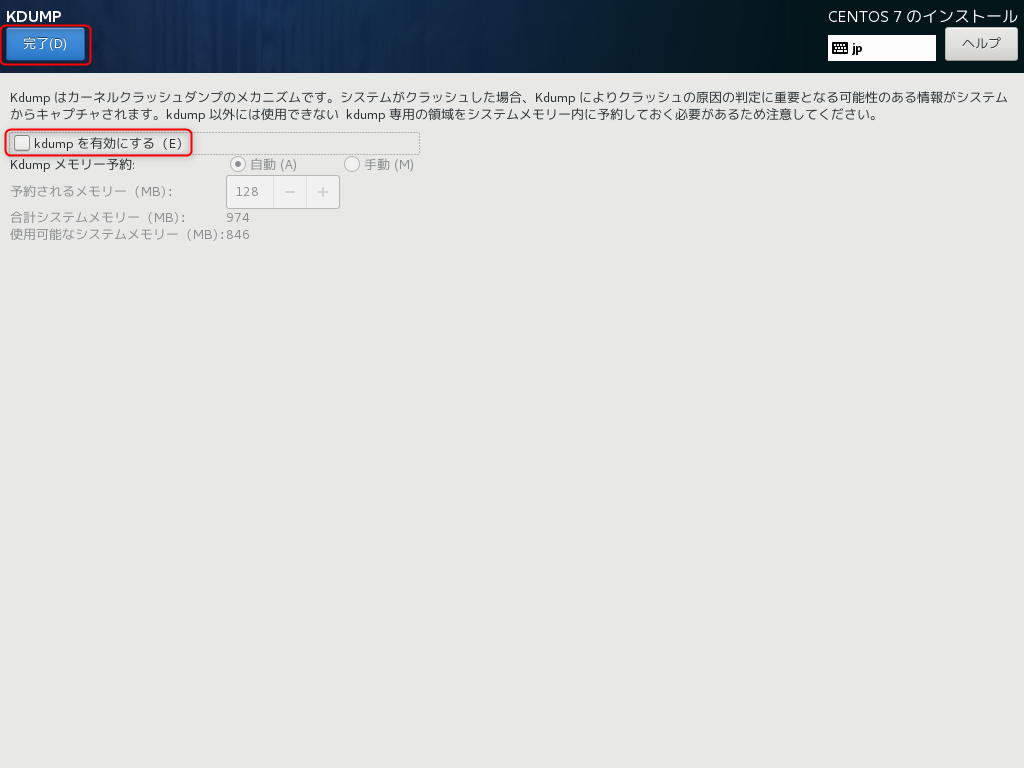Click the KDUMP title heading
Screen dimensions: 1024x768
coord(34,16)
